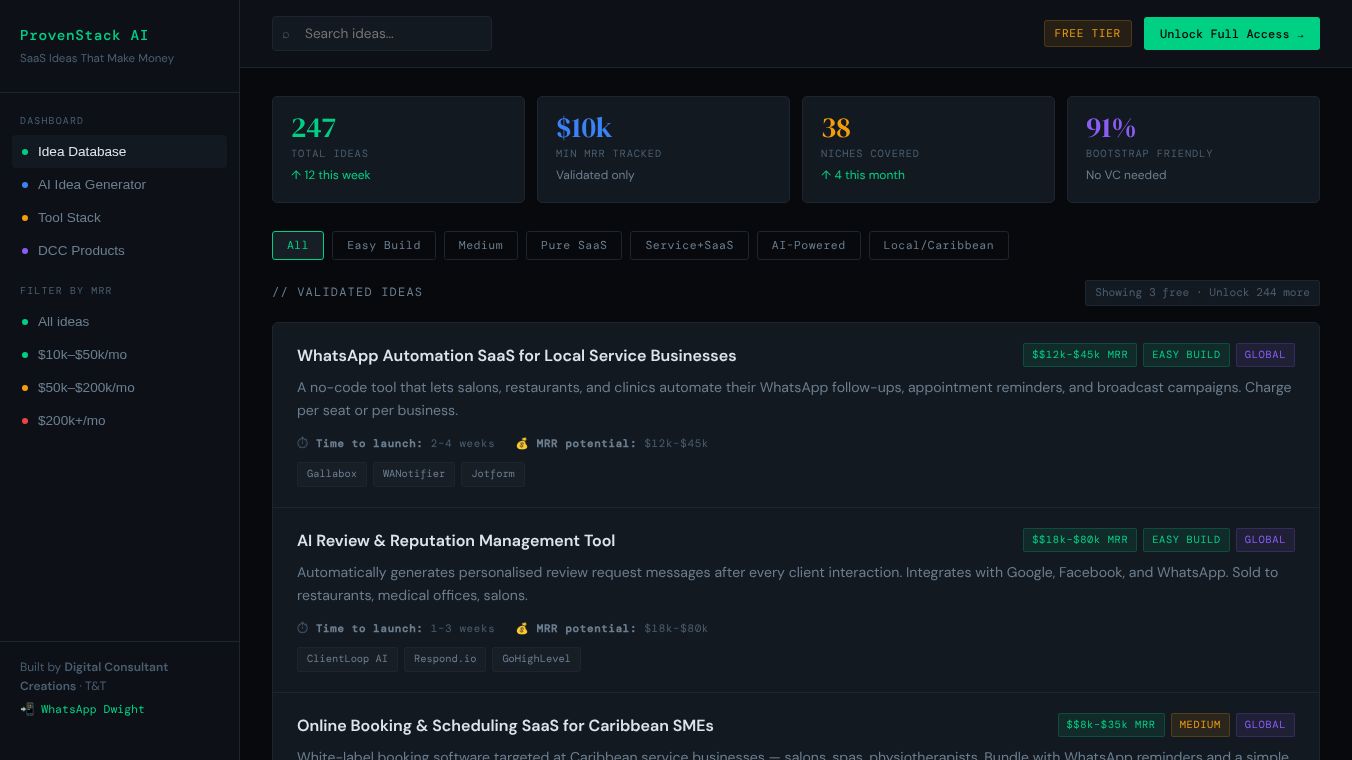Focus the Search ideas field
This screenshot has height=760, width=1352.
click(382, 33)
